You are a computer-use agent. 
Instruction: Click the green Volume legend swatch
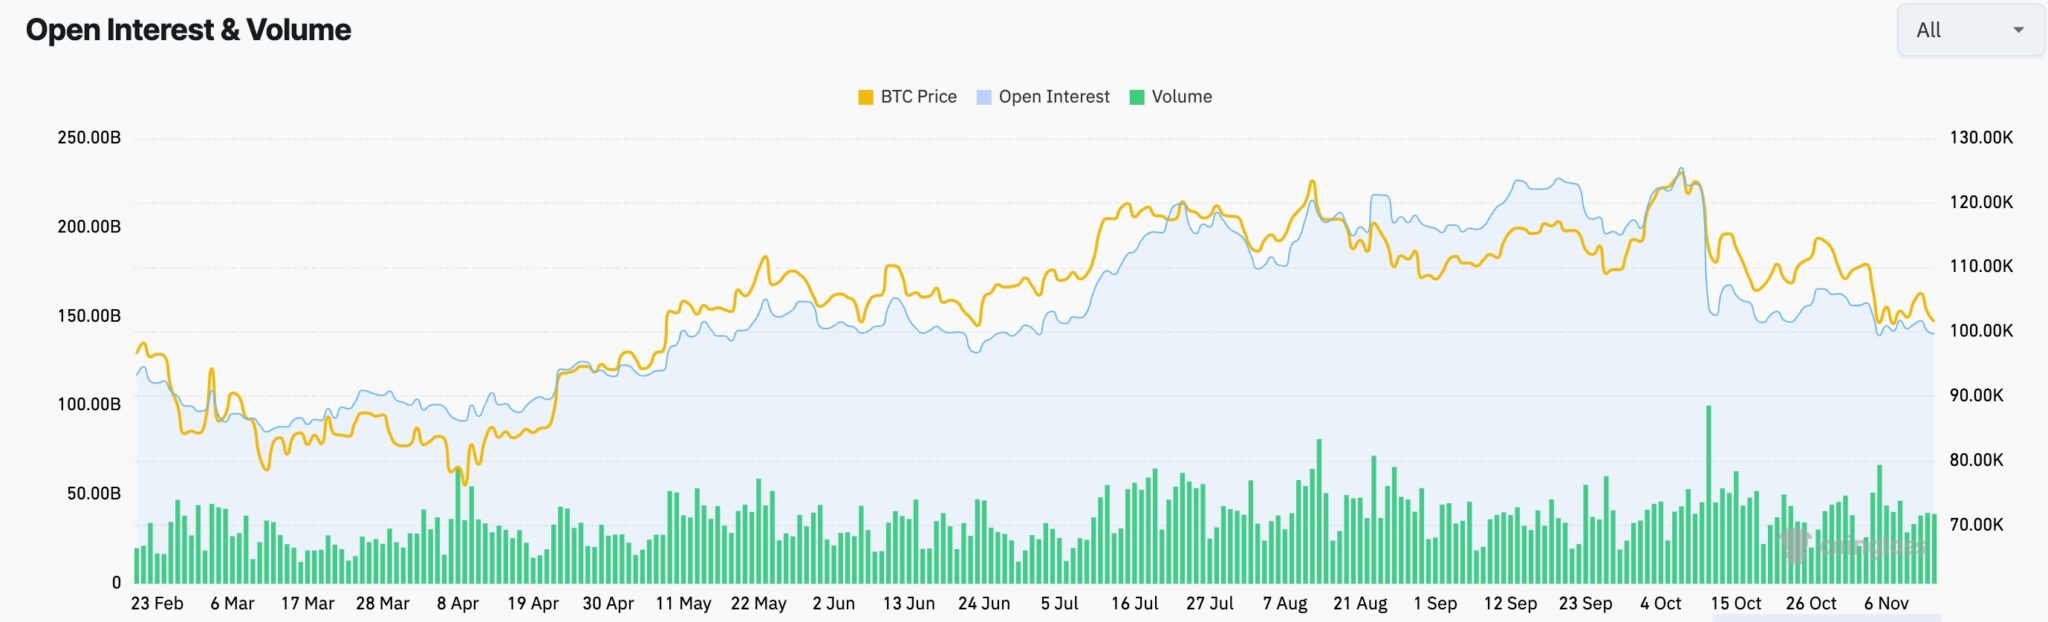click(1137, 97)
